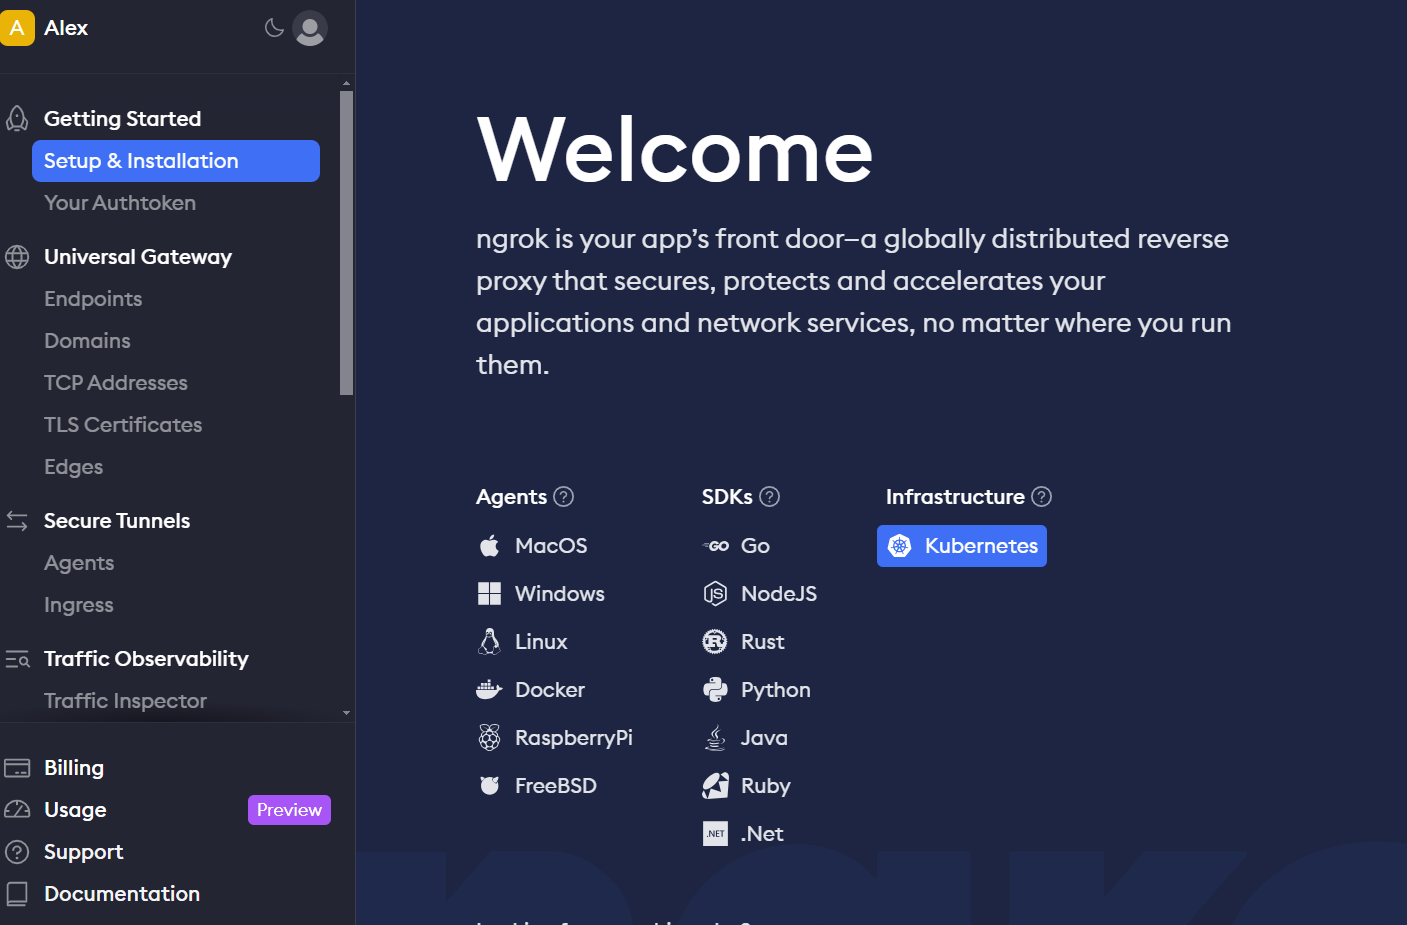Open Your Authtoken page
The height and width of the screenshot is (925, 1407).
tap(120, 203)
